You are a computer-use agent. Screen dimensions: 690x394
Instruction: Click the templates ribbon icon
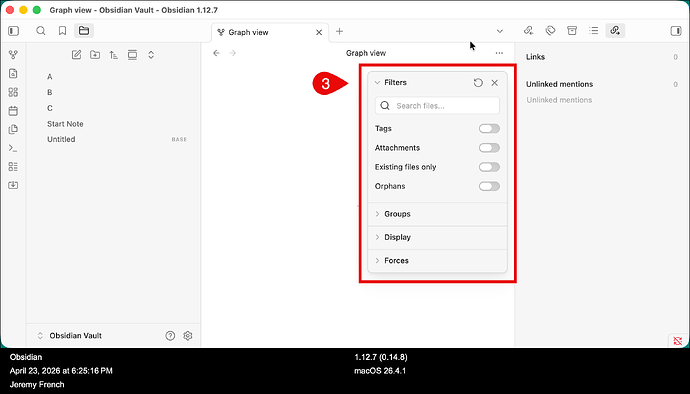(13, 129)
